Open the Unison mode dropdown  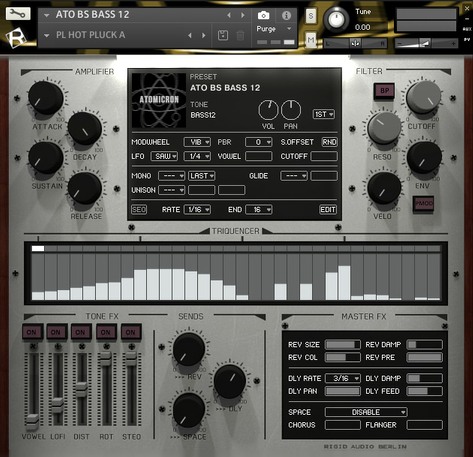(171, 190)
